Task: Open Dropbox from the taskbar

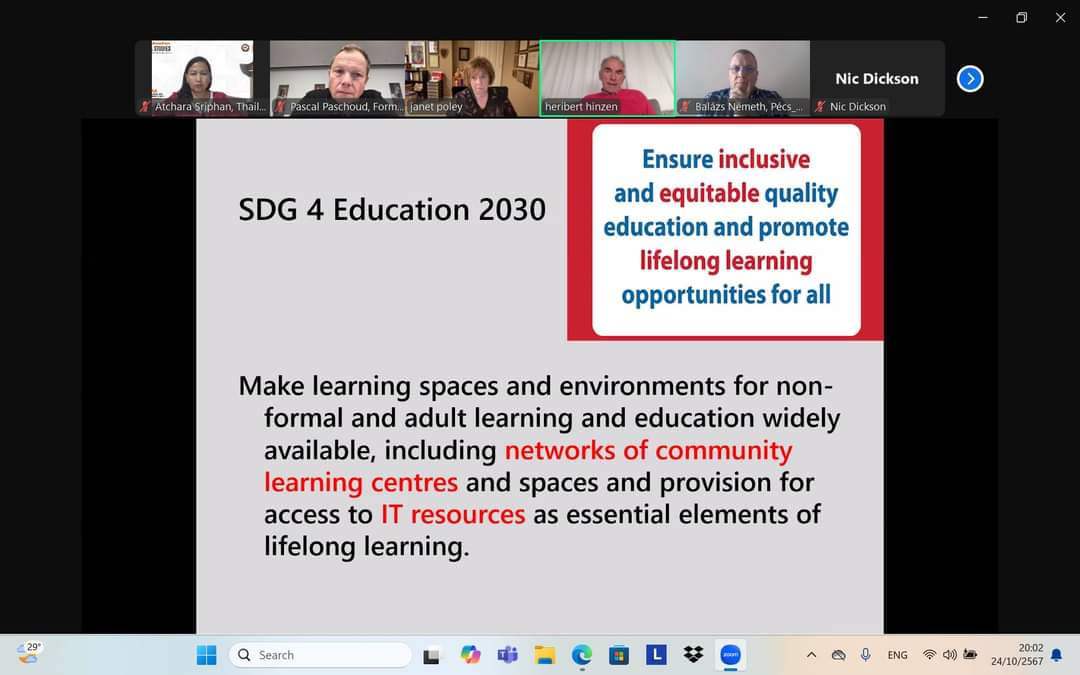Action: (x=693, y=655)
